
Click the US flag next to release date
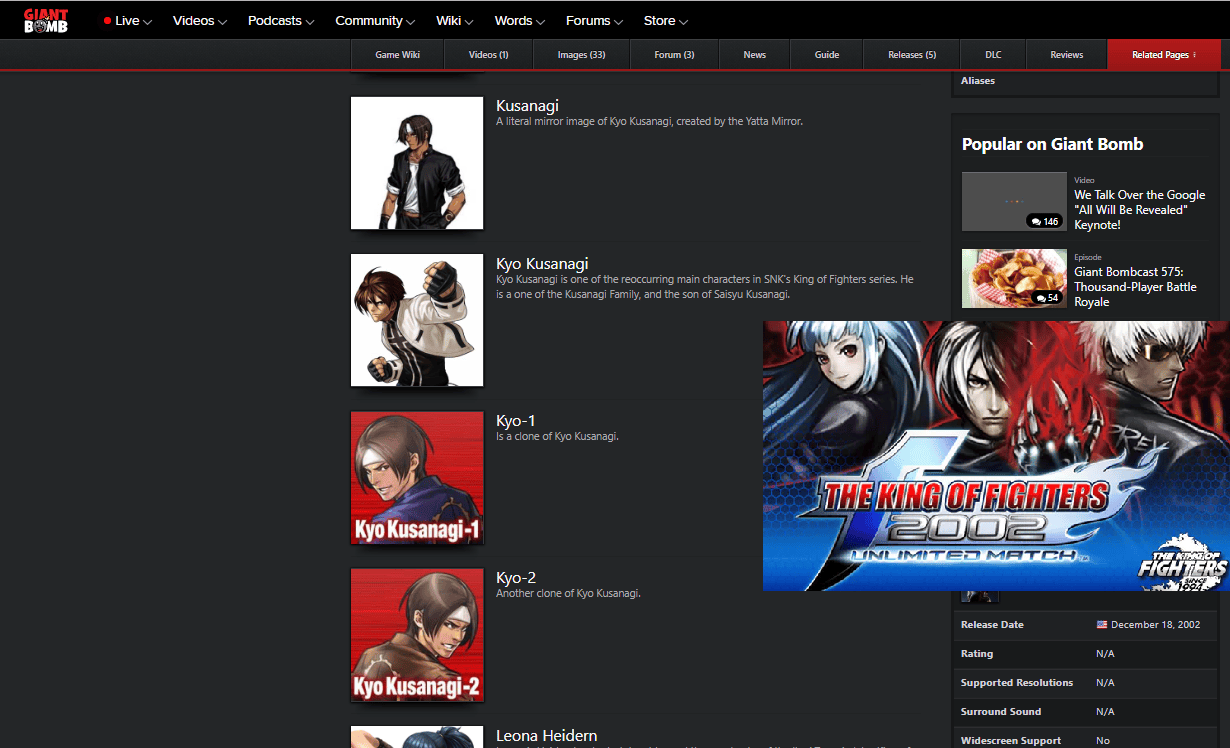(1102, 625)
